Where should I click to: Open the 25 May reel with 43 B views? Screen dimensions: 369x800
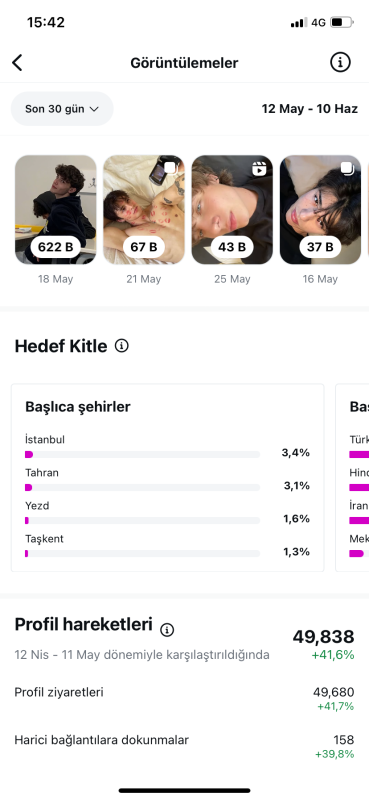232,210
